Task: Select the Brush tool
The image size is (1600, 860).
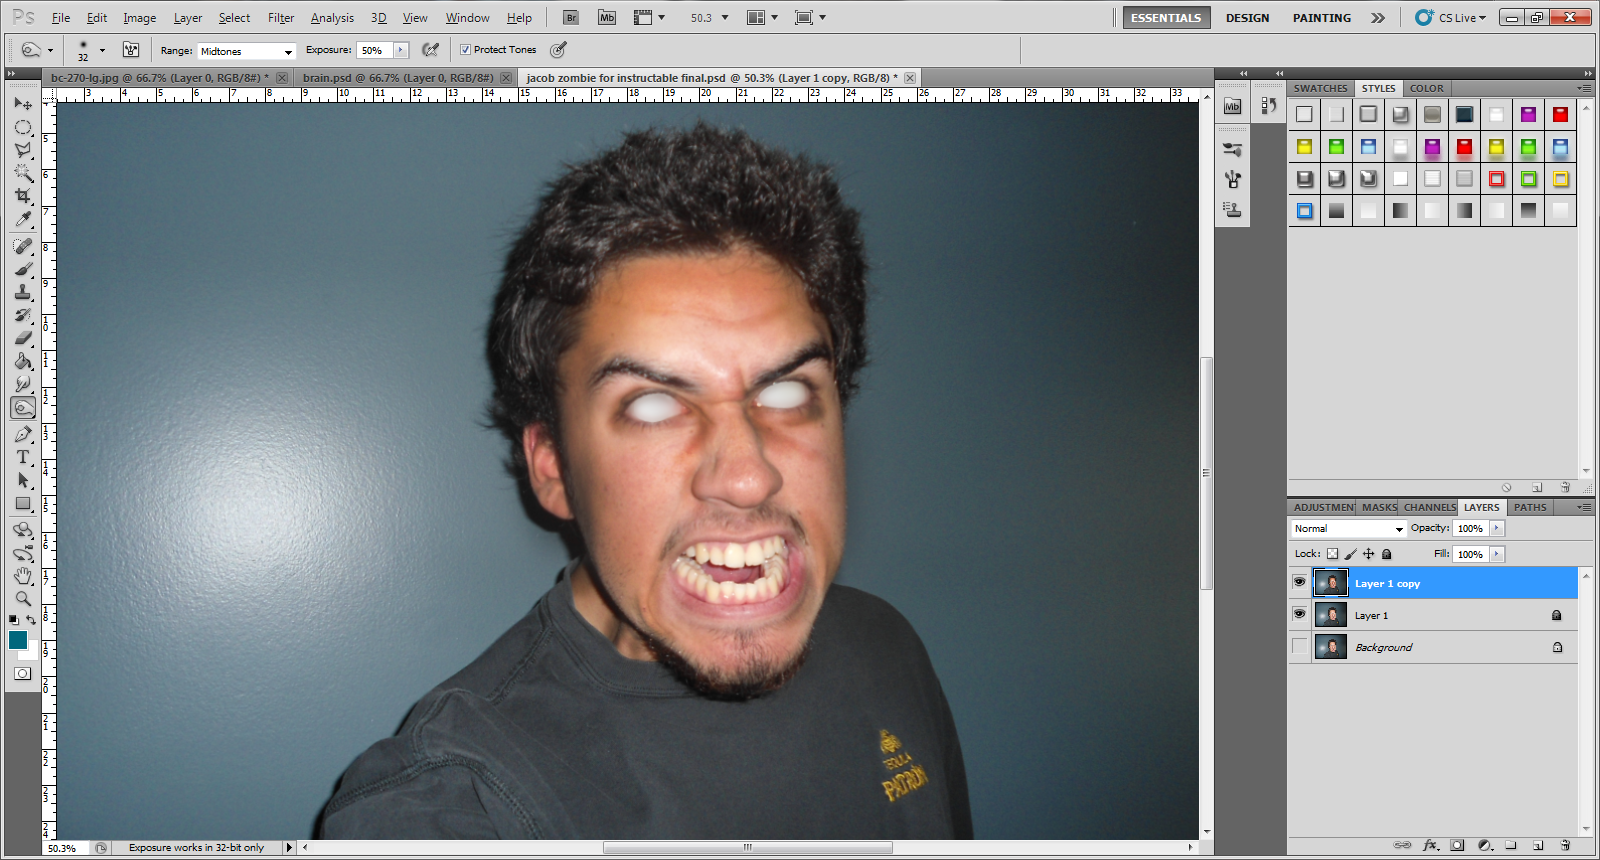Action: click(x=23, y=269)
